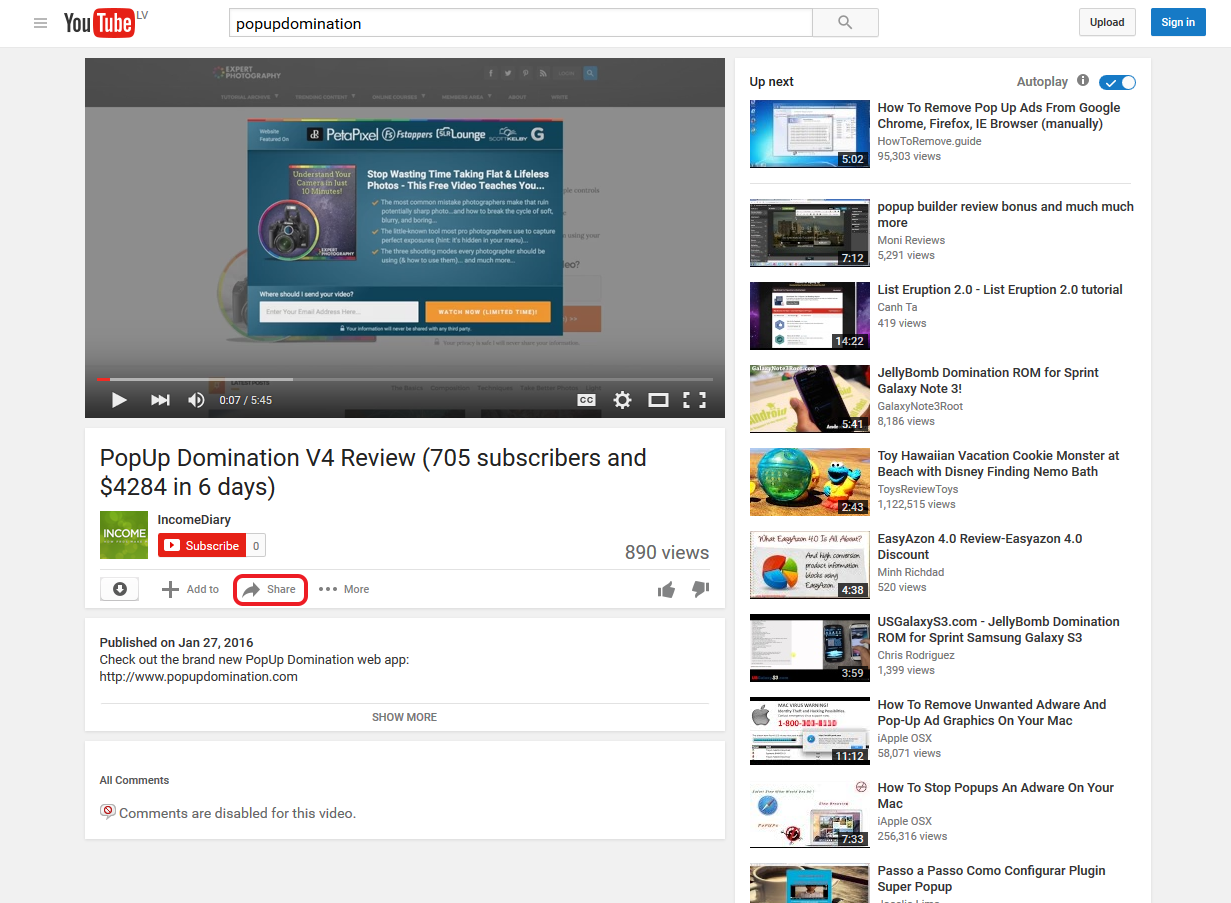Open the IncomeDiary channel avatar

tap(124, 535)
